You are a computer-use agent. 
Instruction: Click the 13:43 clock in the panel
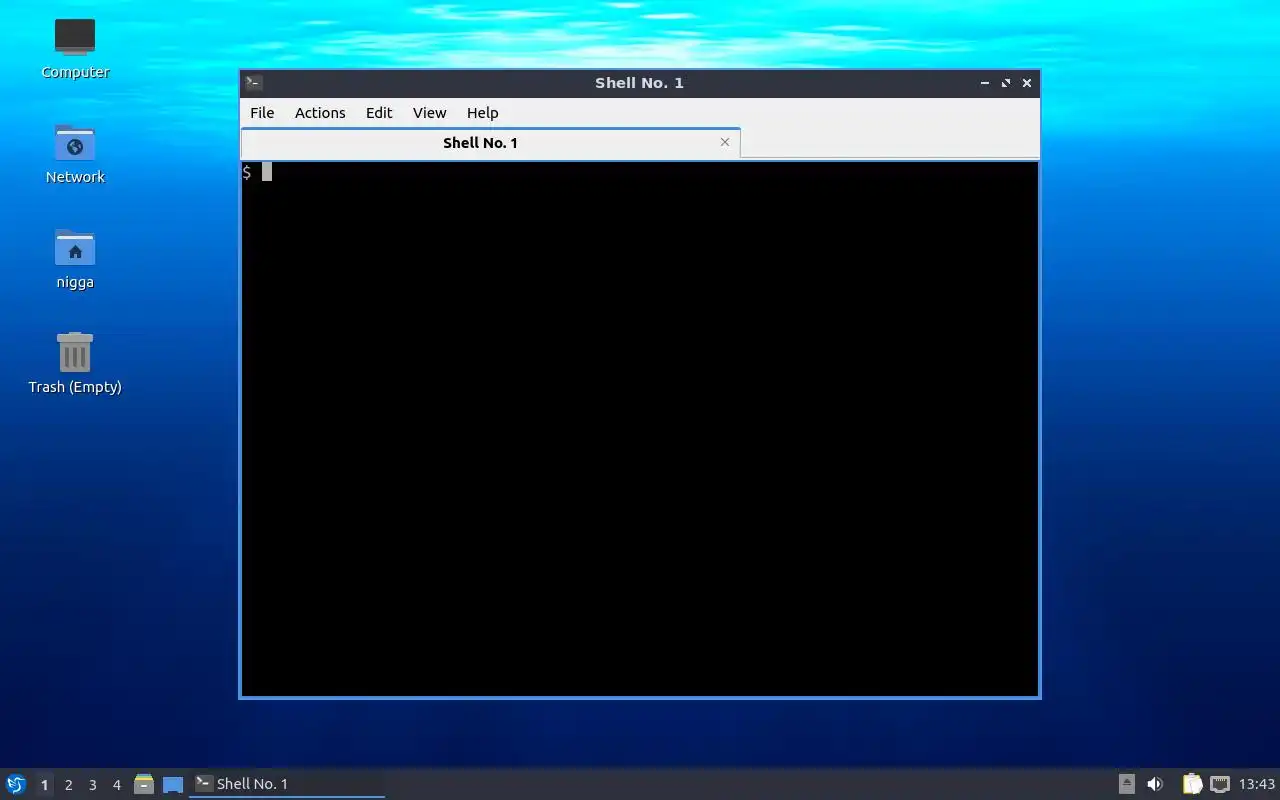tap(1257, 784)
